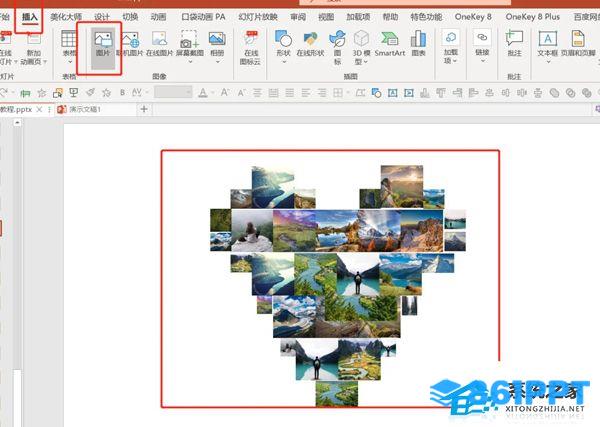Click scroll-up arrow in slide panel

(x=17, y=122)
